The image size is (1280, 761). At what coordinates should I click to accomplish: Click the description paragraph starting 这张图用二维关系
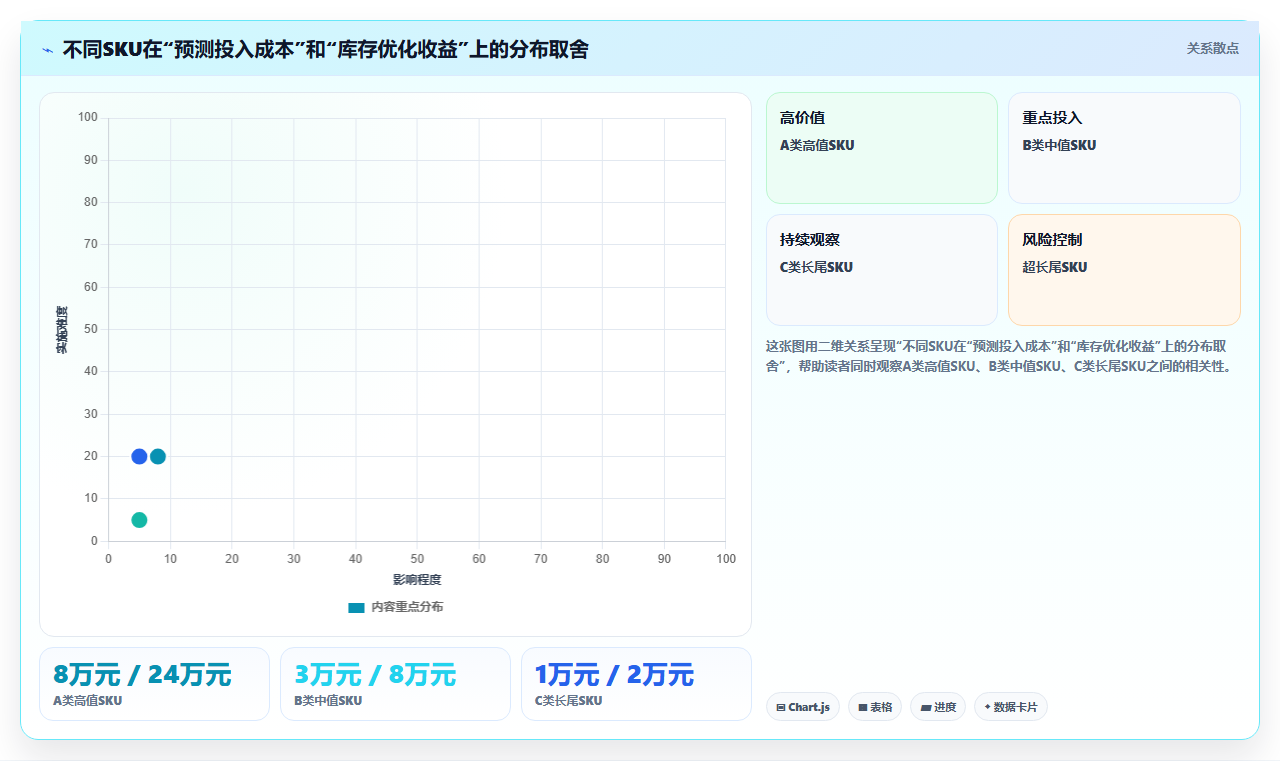coord(1003,356)
